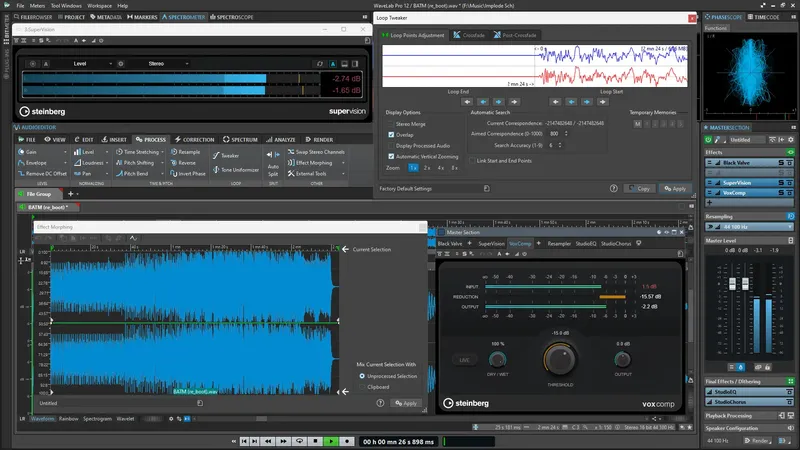Screen dimensions: 800x450
Task: Click the Auto Split icon
Action: click(273, 153)
